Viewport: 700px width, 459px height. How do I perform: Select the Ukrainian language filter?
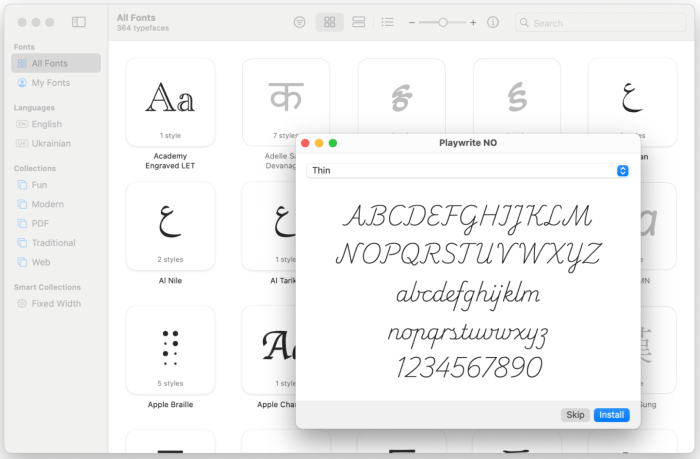point(56,143)
